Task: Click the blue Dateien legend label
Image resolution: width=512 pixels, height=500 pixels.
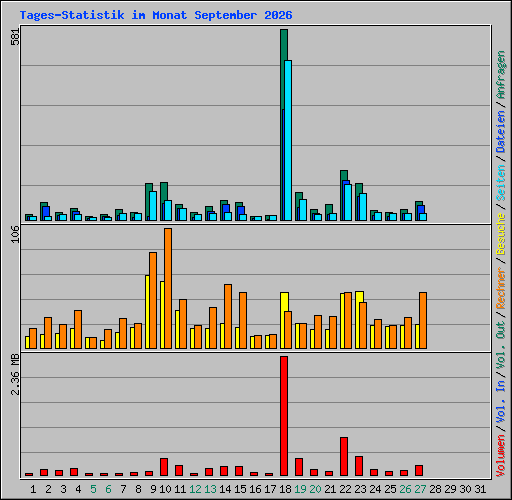Action: pos(500,132)
